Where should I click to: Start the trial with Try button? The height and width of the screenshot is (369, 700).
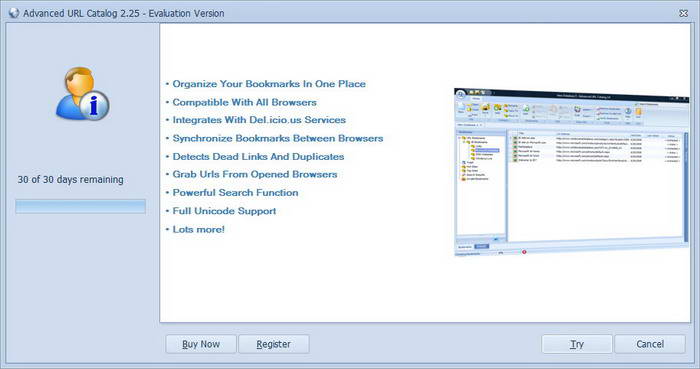click(577, 344)
